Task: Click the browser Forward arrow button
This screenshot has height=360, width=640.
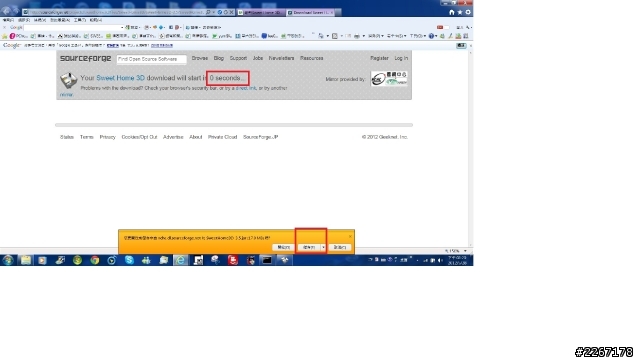Action: point(16,11)
